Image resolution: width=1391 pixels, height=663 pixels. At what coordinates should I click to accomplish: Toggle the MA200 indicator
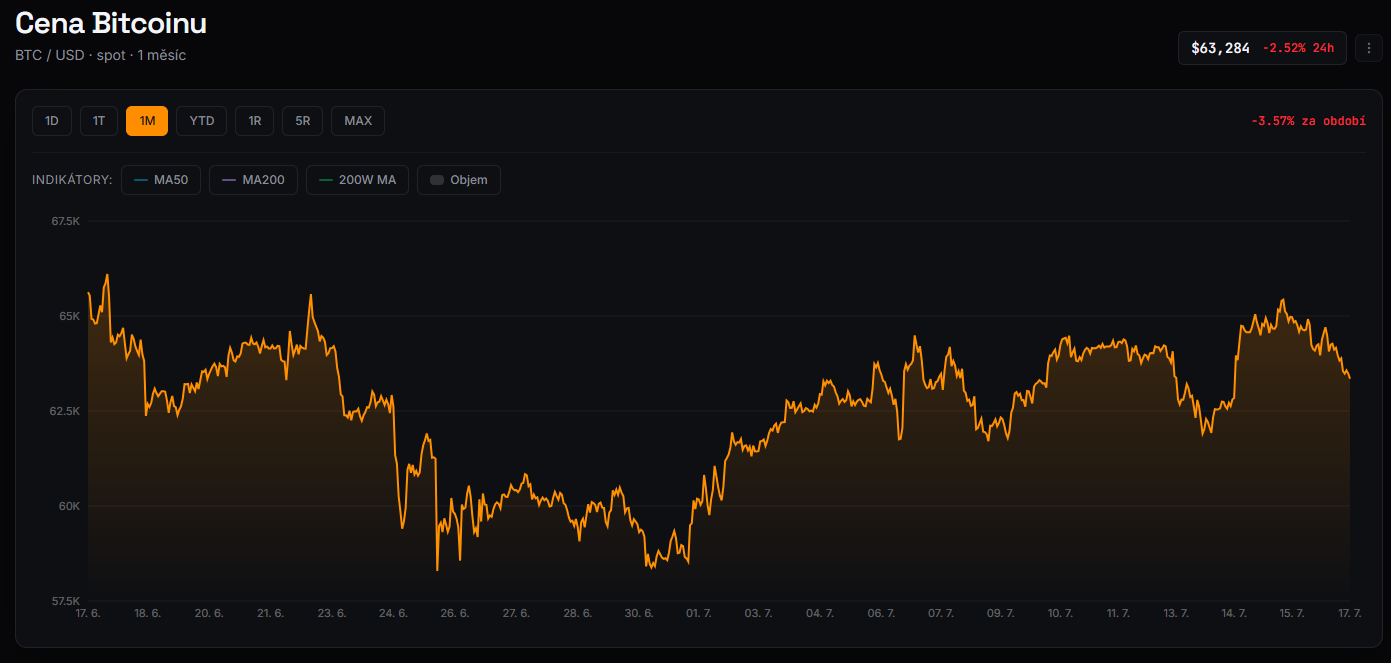pos(253,180)
